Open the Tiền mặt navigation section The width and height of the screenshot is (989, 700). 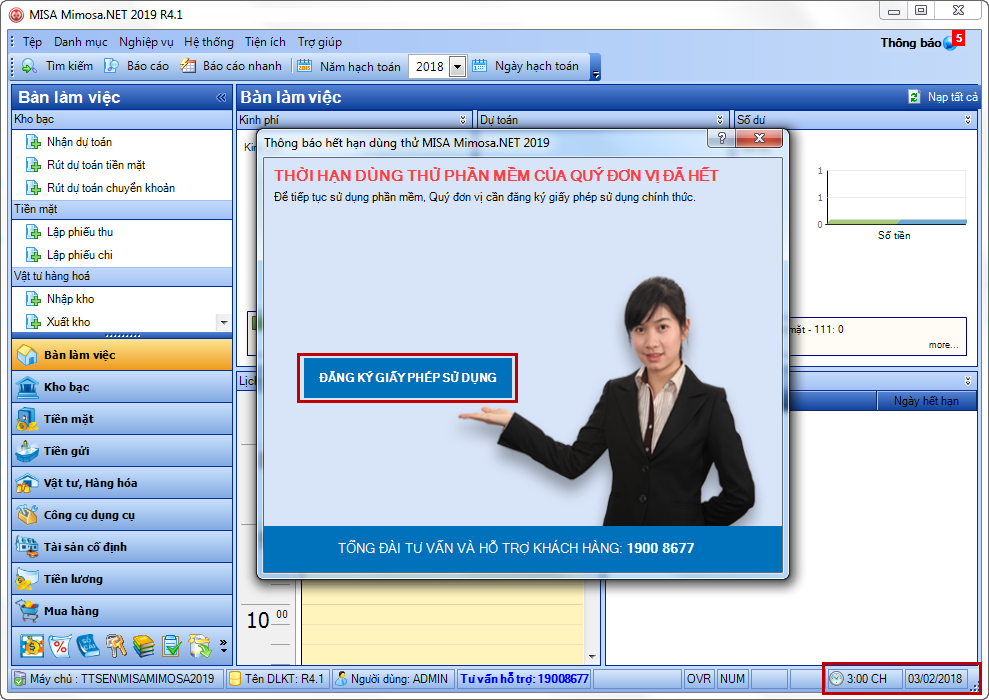pyautogui.click(x=122, y=419)
